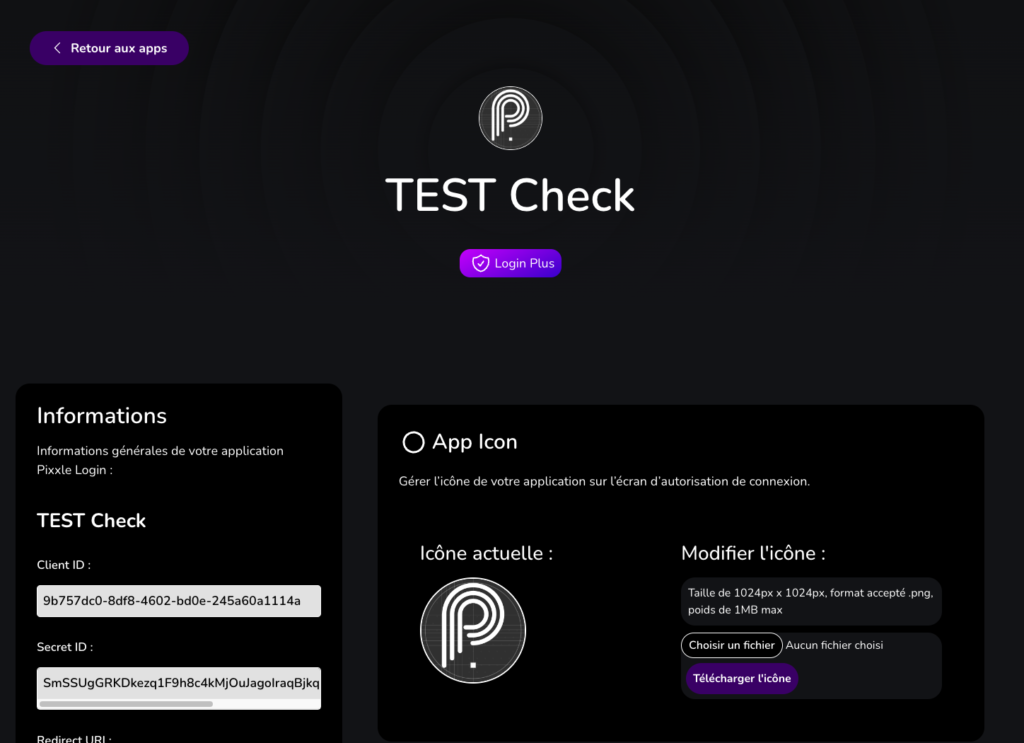The width and height of the screenshot is (1024, 743).
Task: Click the App Icon section heading
Action: tap(475, 442)
